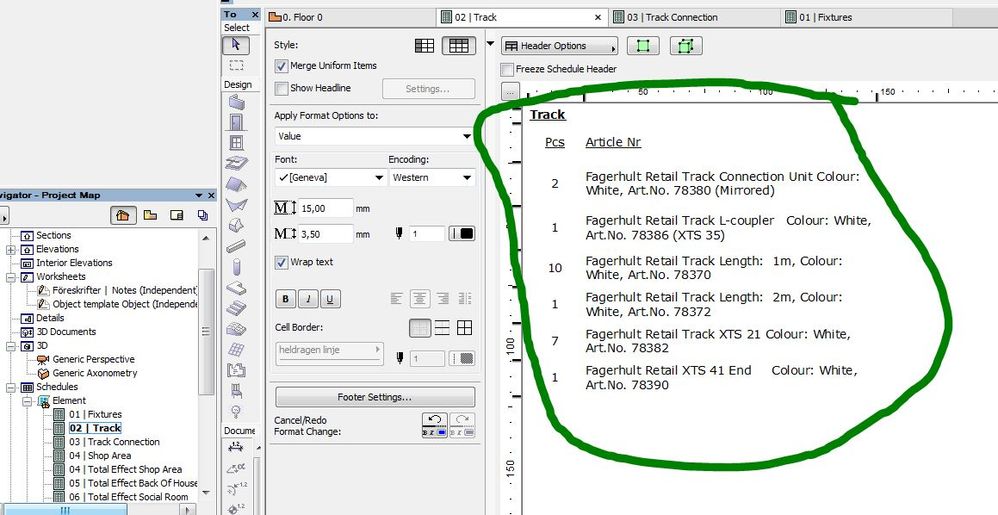Redo format change

[x=463, y=425]
